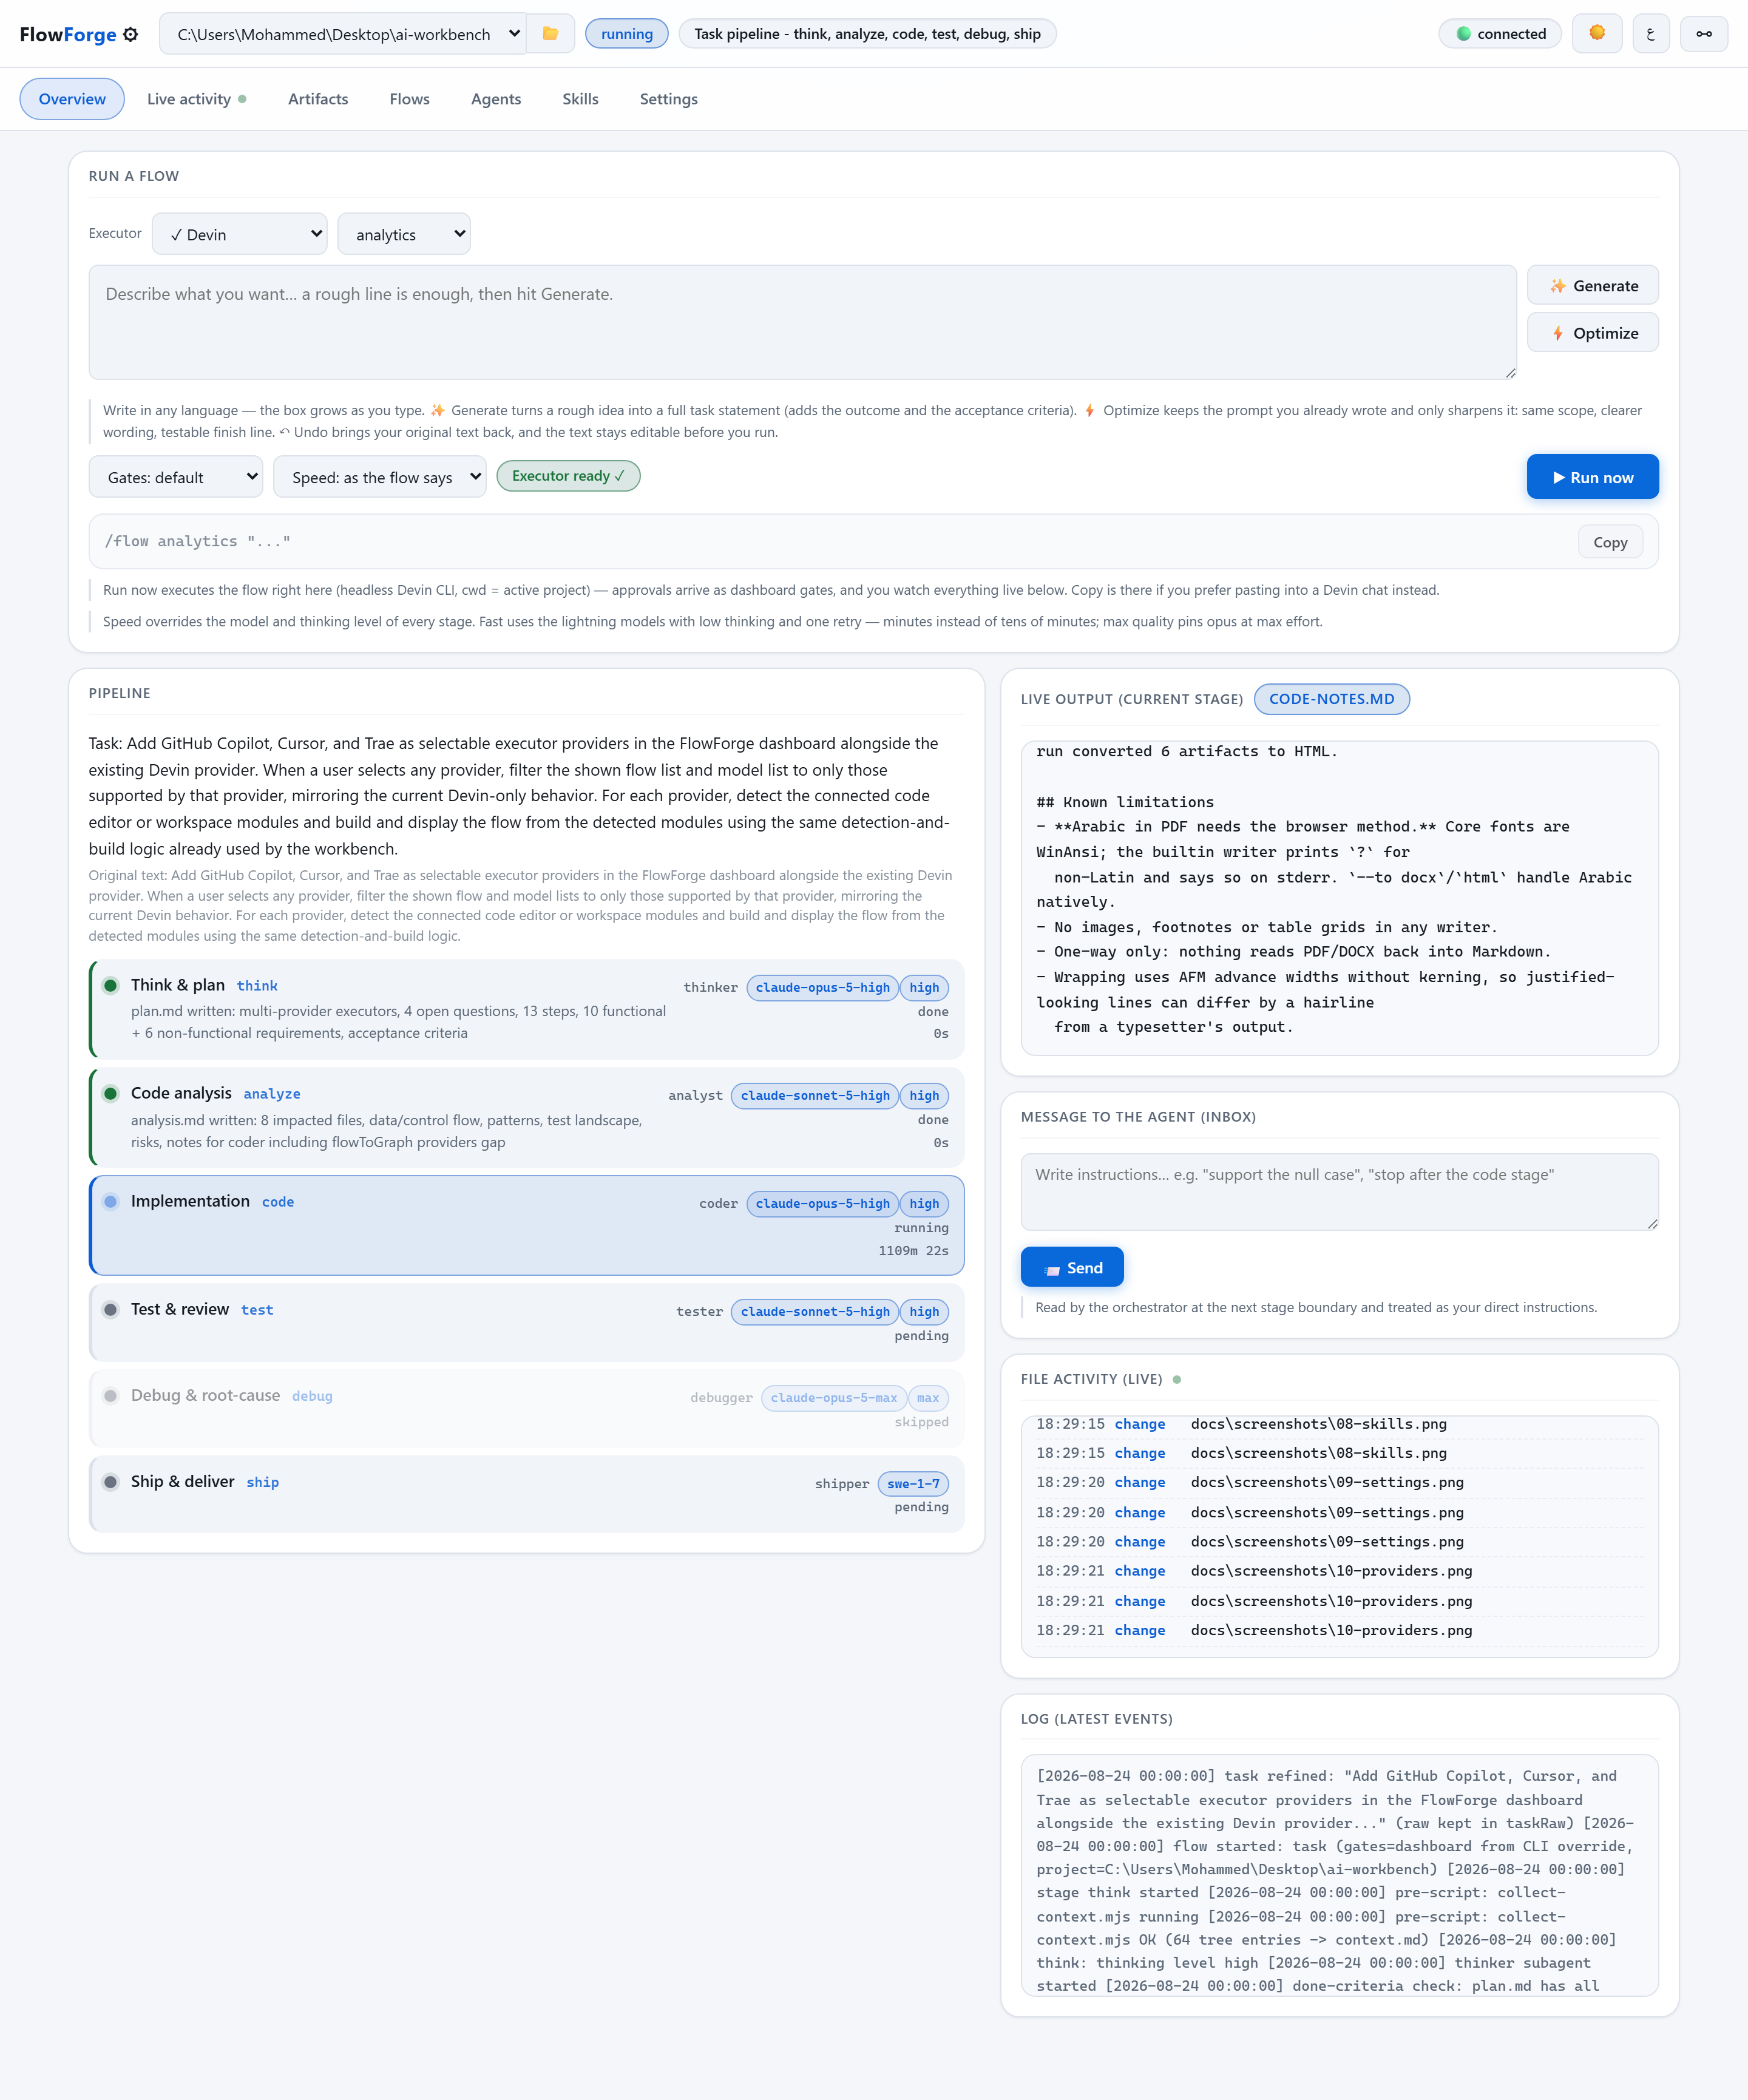The height and width of the screenshot is (2100, 1748).
Task: Click the running status badge in header
Action: [x=627, y=34]
